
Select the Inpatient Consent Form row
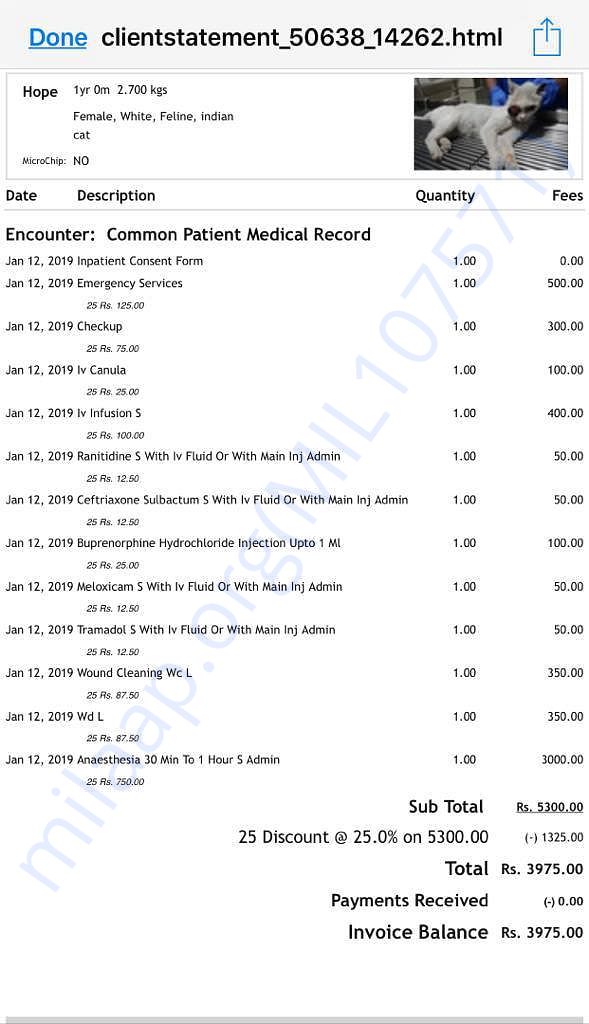tap(294, 261)
